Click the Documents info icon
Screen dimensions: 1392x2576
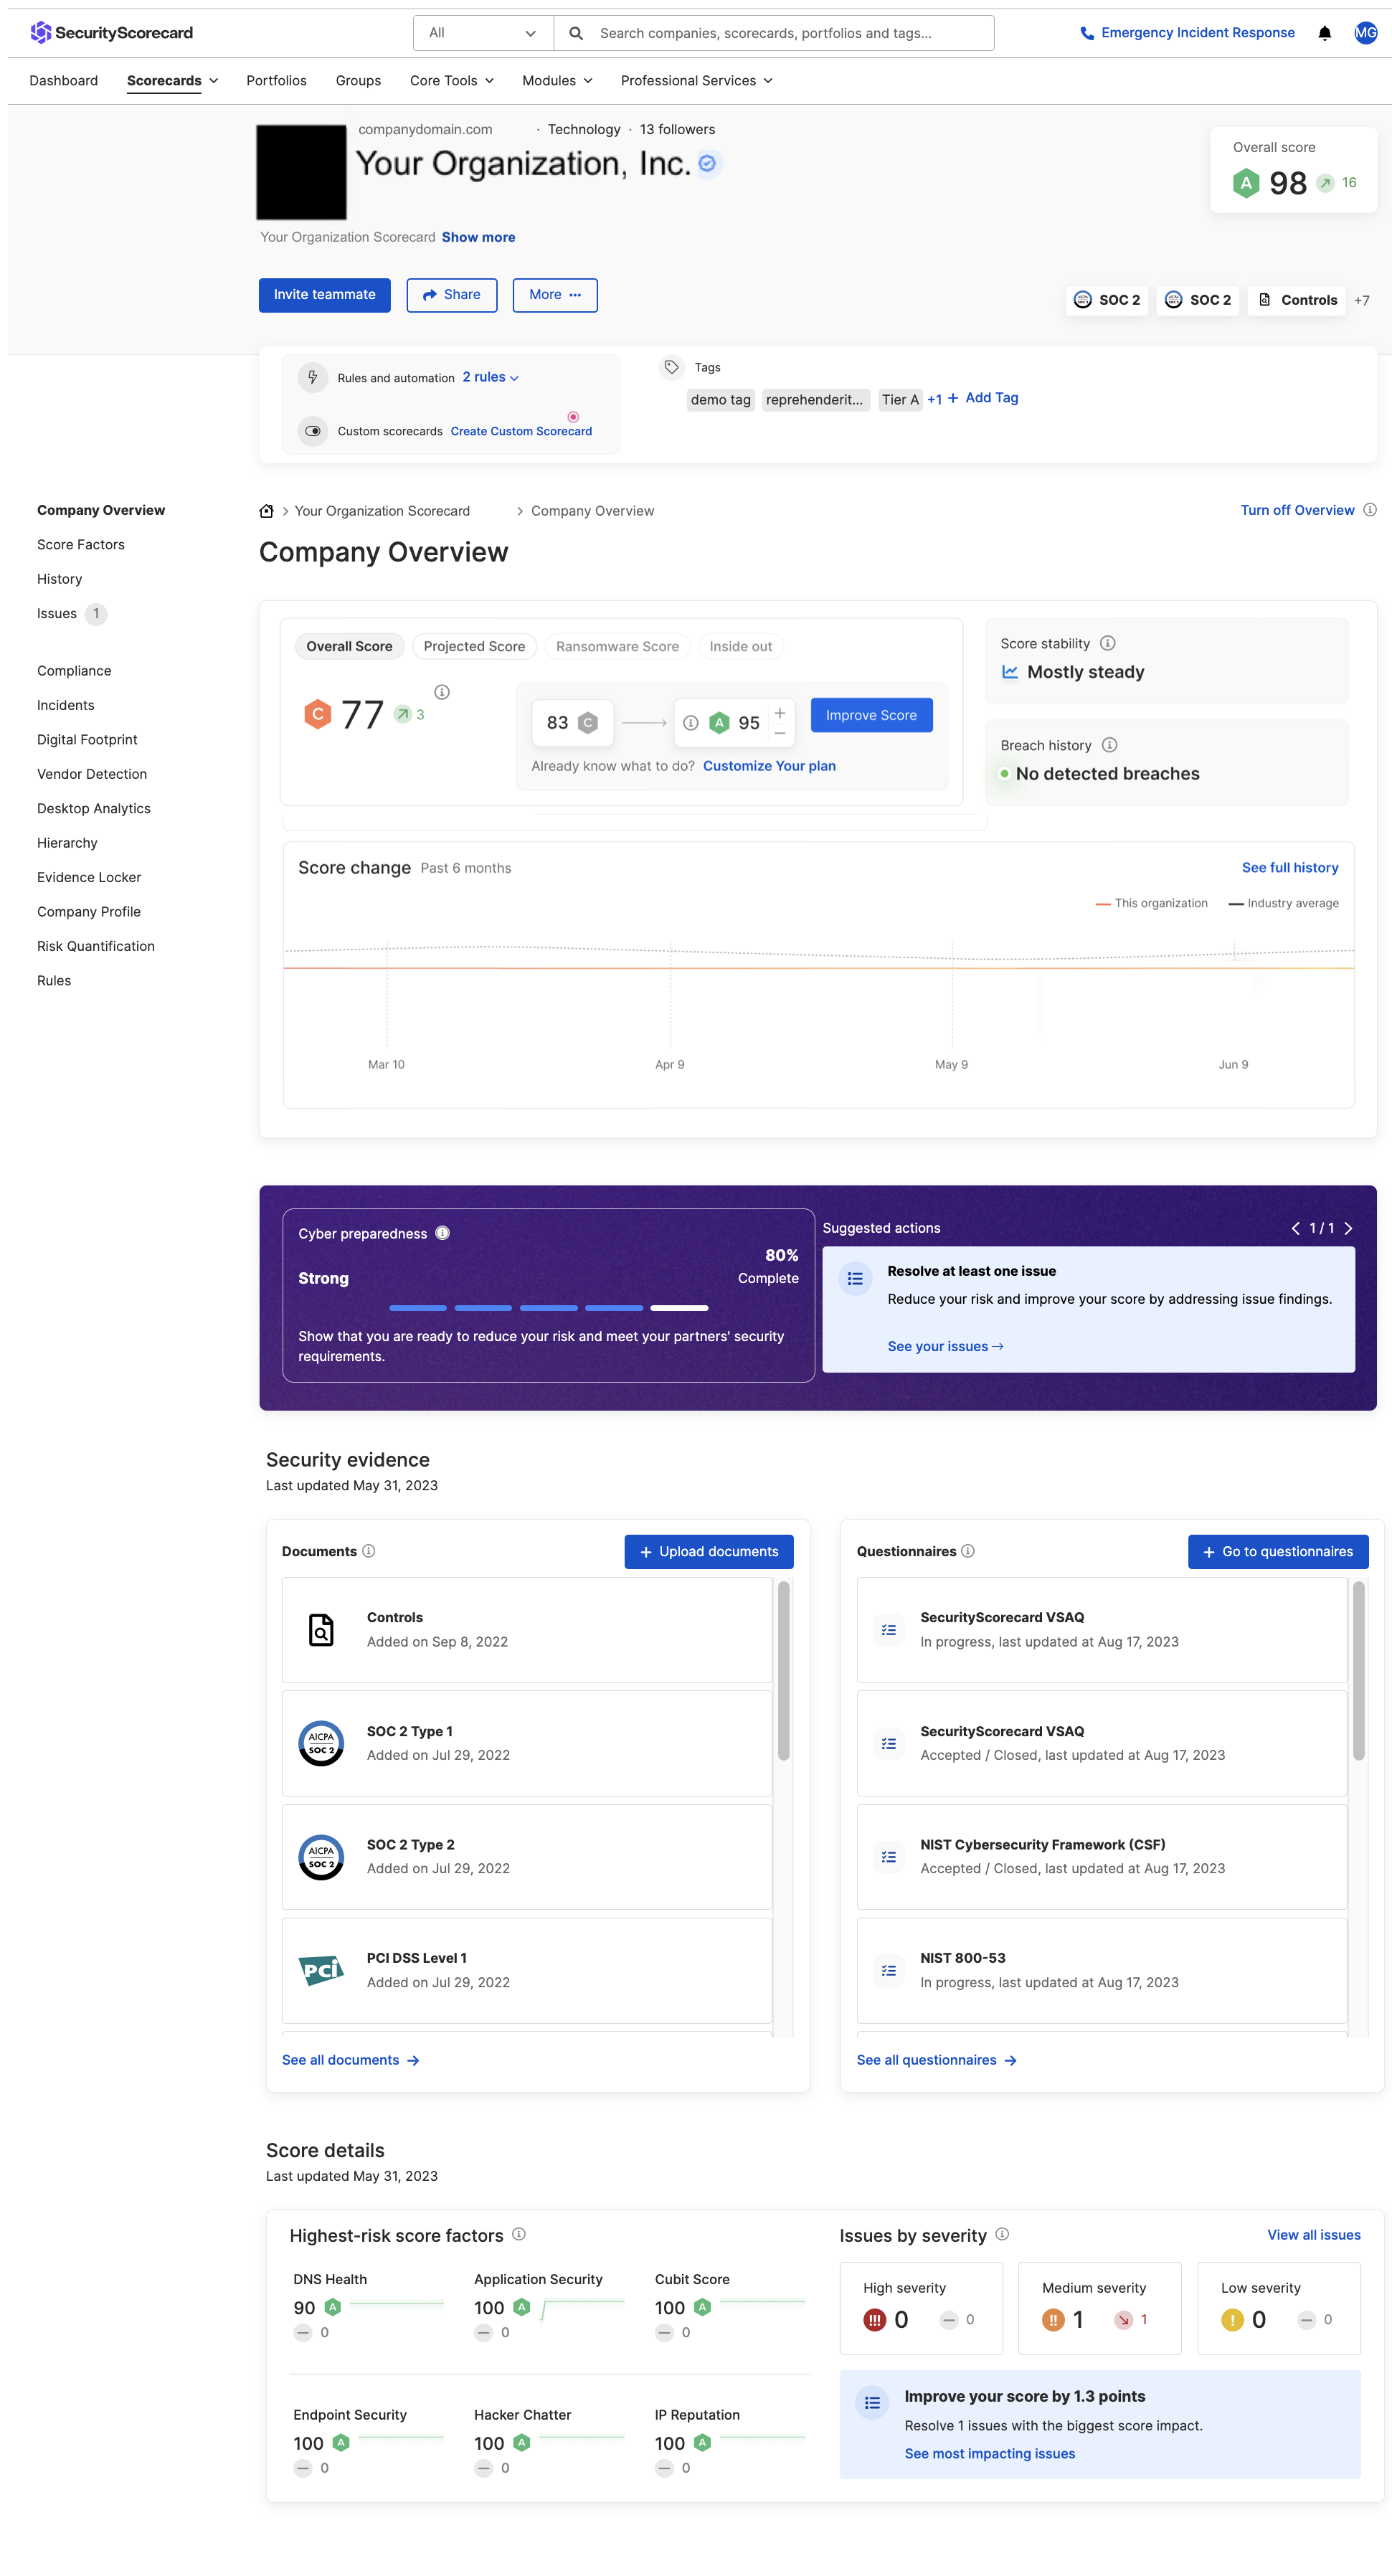pos(369,1551)
